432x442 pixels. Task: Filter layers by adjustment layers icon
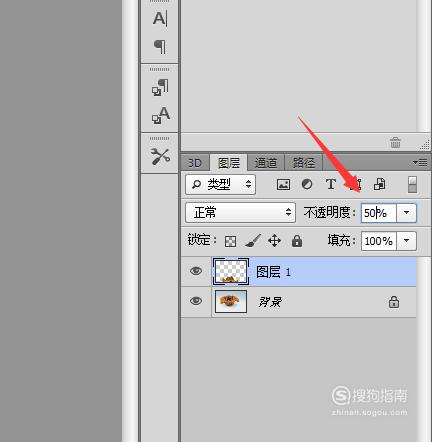coord(307,184)
